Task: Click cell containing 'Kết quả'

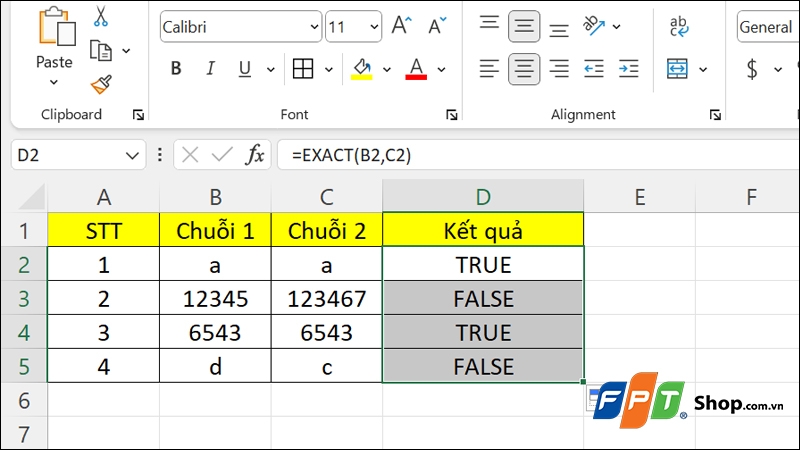Action: click(483, 231)
